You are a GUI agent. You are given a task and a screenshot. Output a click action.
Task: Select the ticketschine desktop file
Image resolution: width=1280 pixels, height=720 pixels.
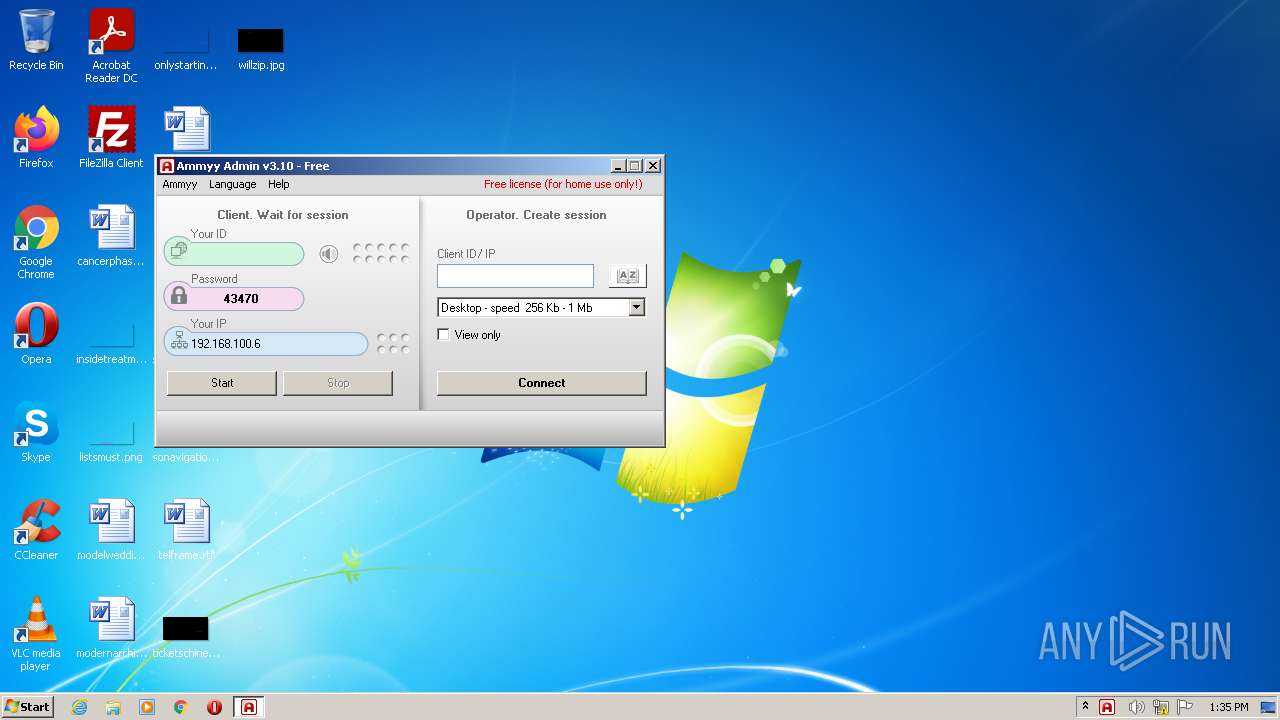[x=186, y=637]
